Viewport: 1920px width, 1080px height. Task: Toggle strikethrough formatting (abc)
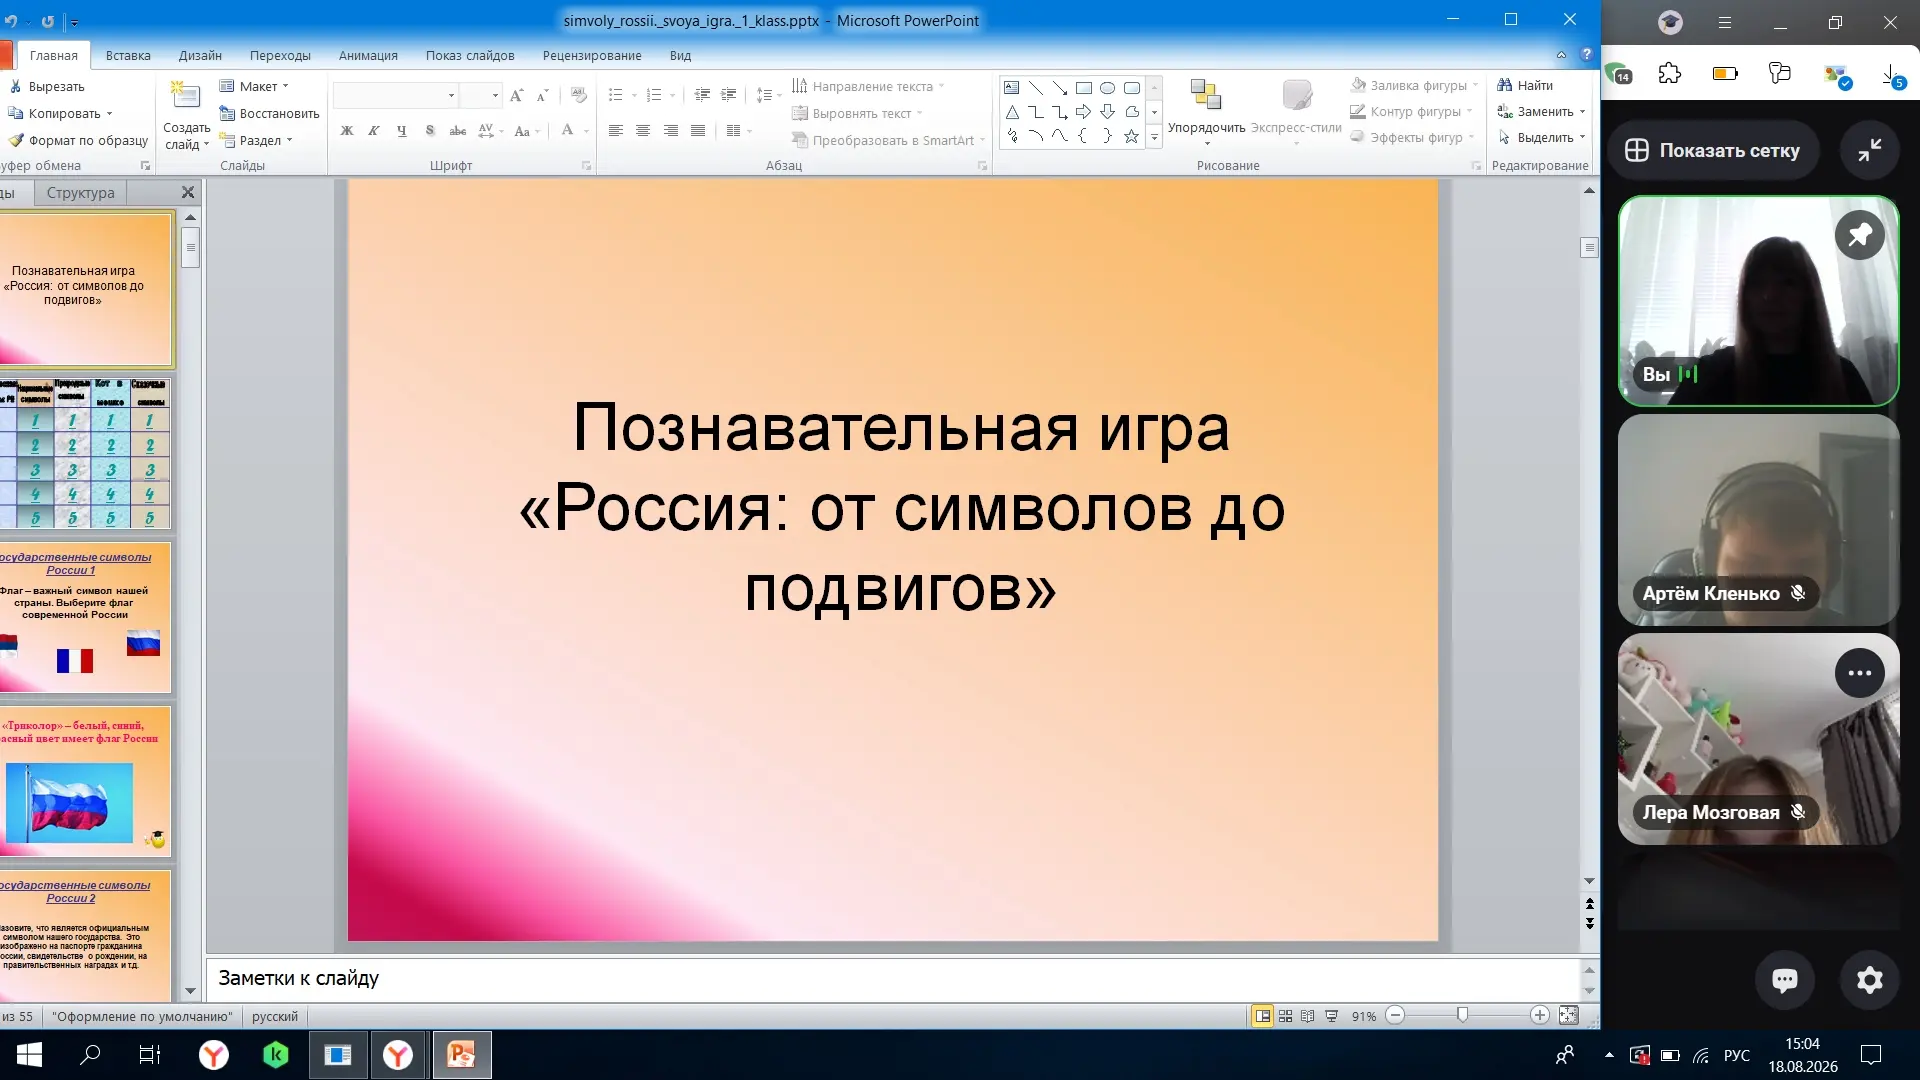(458, 131)
